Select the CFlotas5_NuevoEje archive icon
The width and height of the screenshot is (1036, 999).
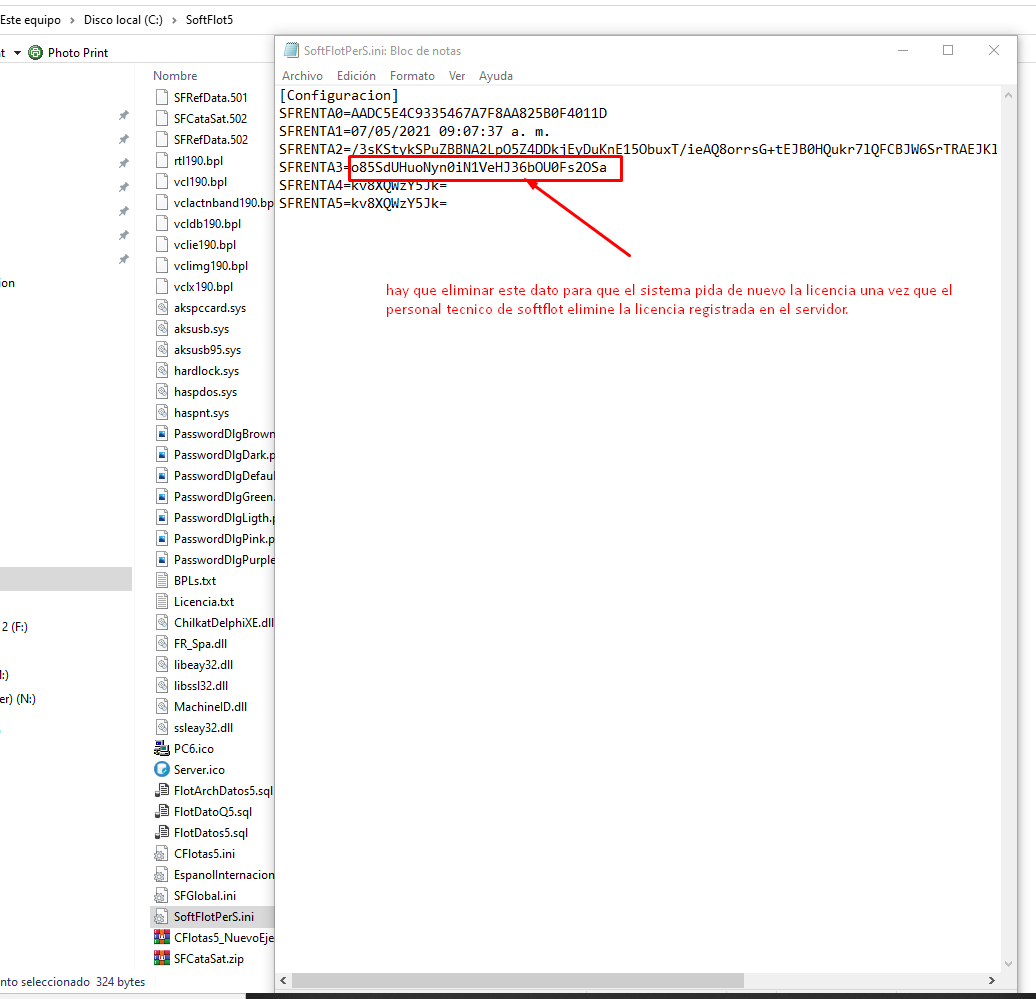pyautogui.click(x=162, y=938)
